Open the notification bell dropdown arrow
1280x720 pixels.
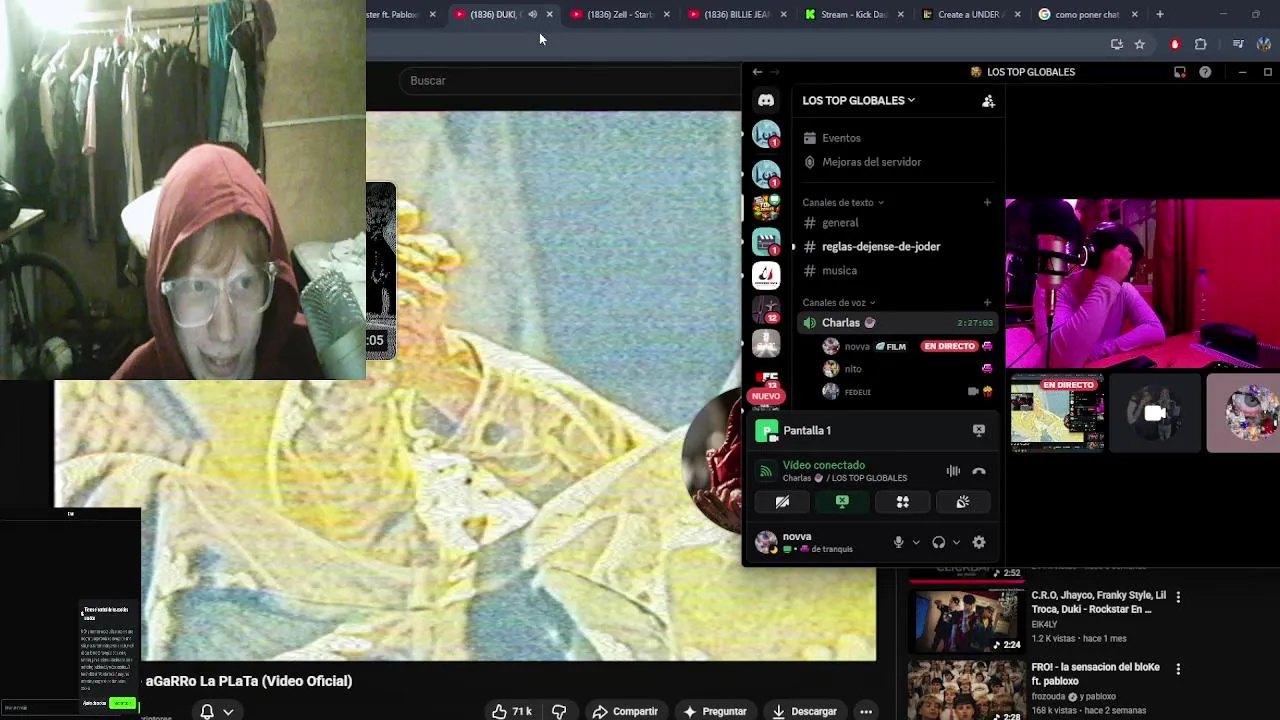pos(228,712)
